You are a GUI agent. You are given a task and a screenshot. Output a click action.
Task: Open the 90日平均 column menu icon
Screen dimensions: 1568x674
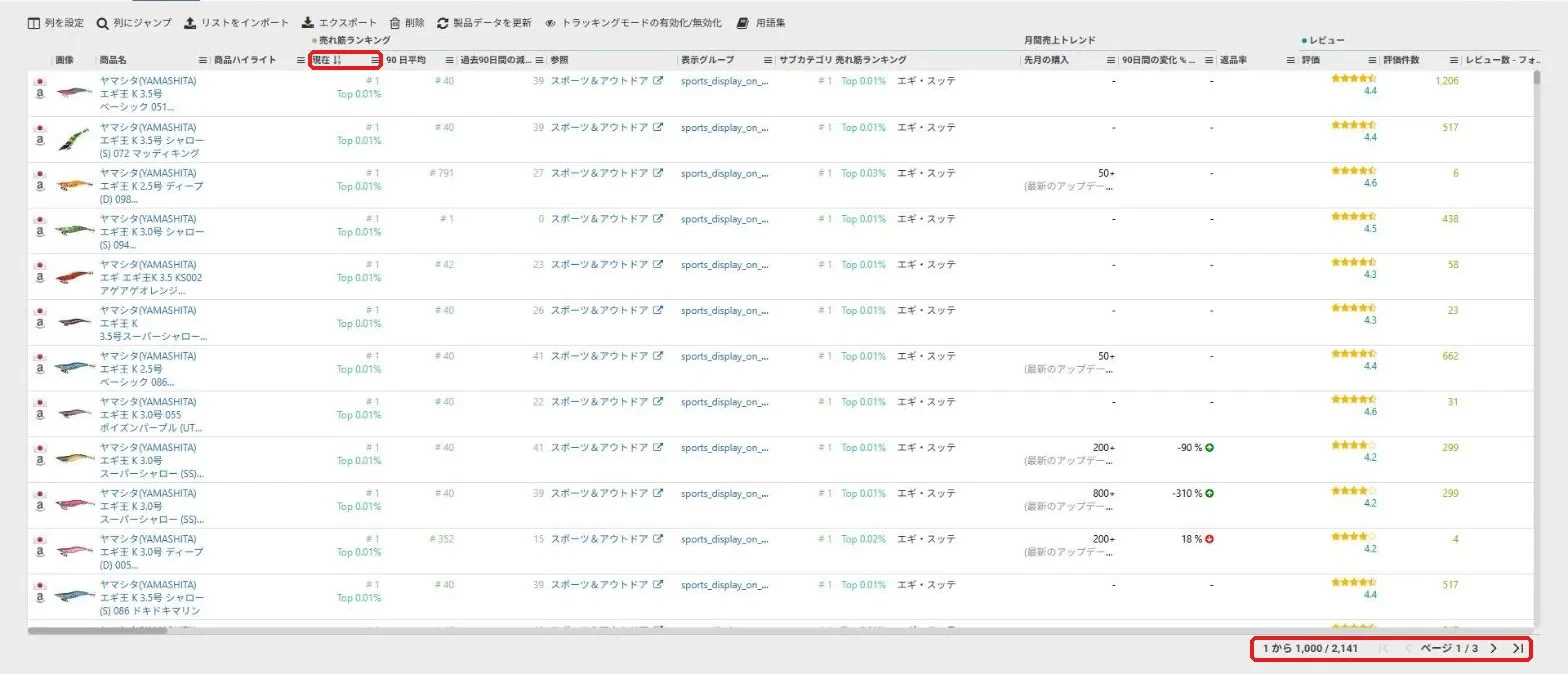pos(449,60)
